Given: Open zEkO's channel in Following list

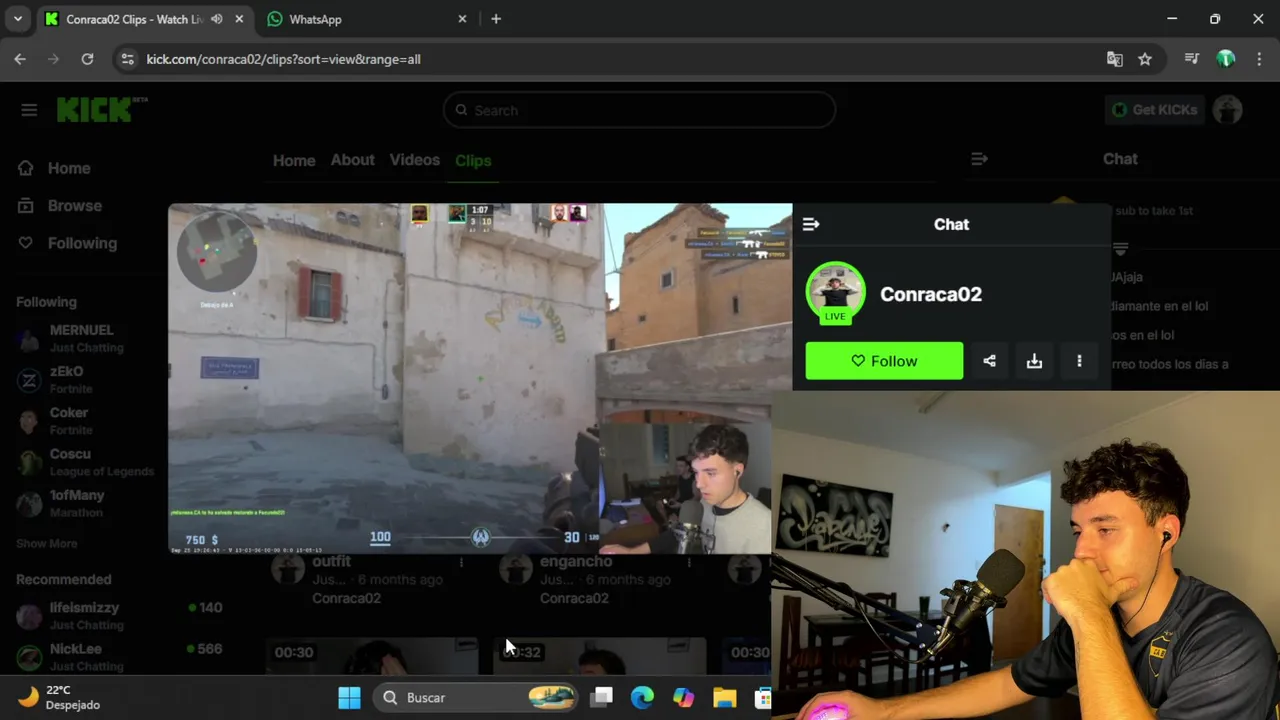Looking at the screenshot, I should tap(85, 379).
